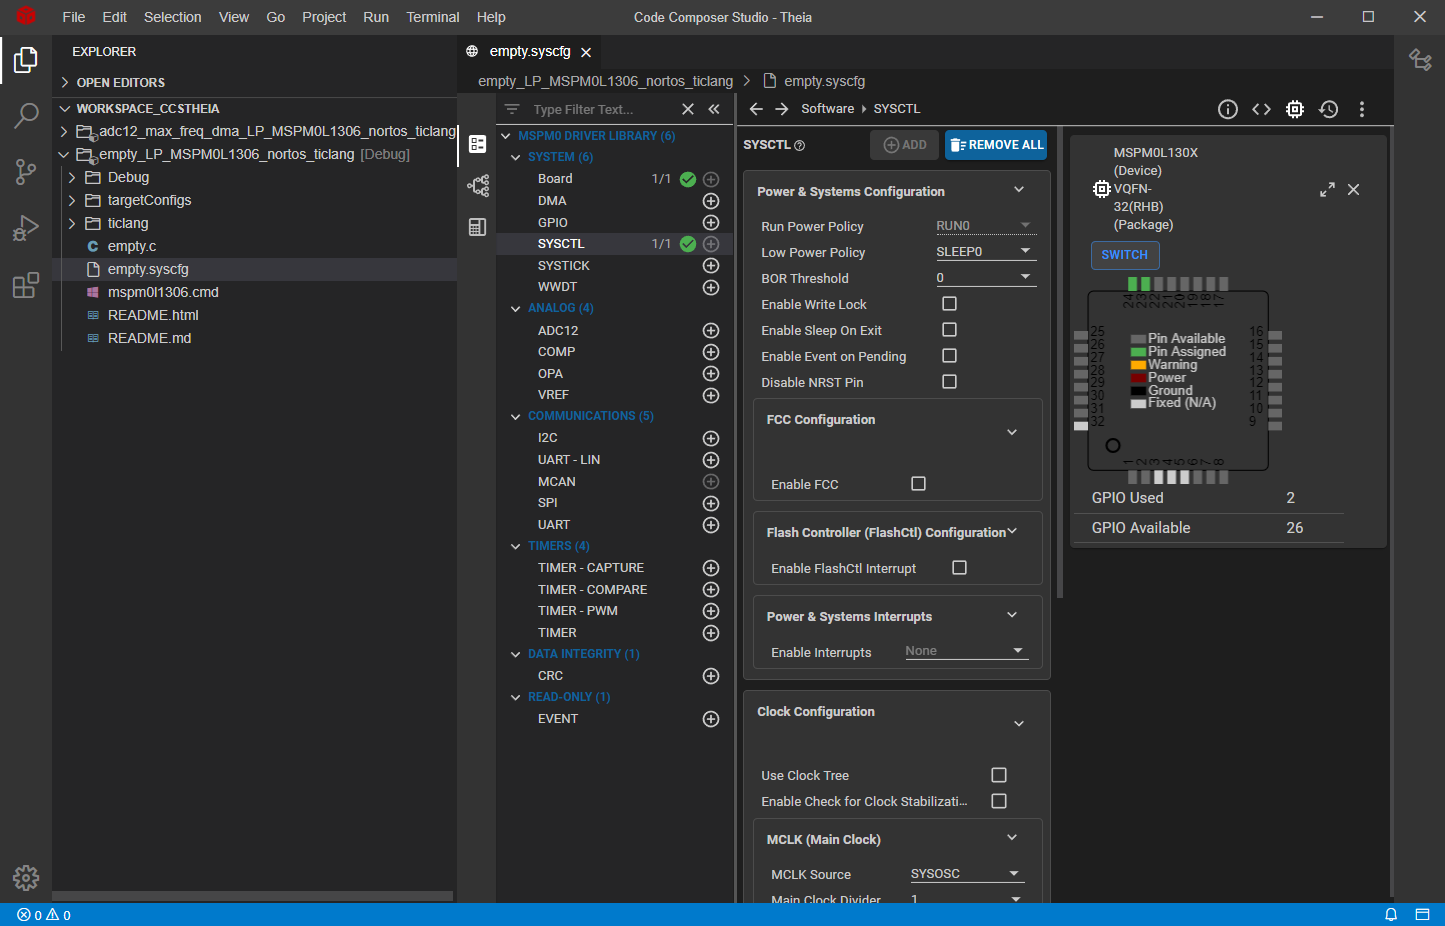The image size is (1445, 926).
Task: Show generated code files with the angle brackets icon
Action: pyautogui.click(x=1261, y=109)
